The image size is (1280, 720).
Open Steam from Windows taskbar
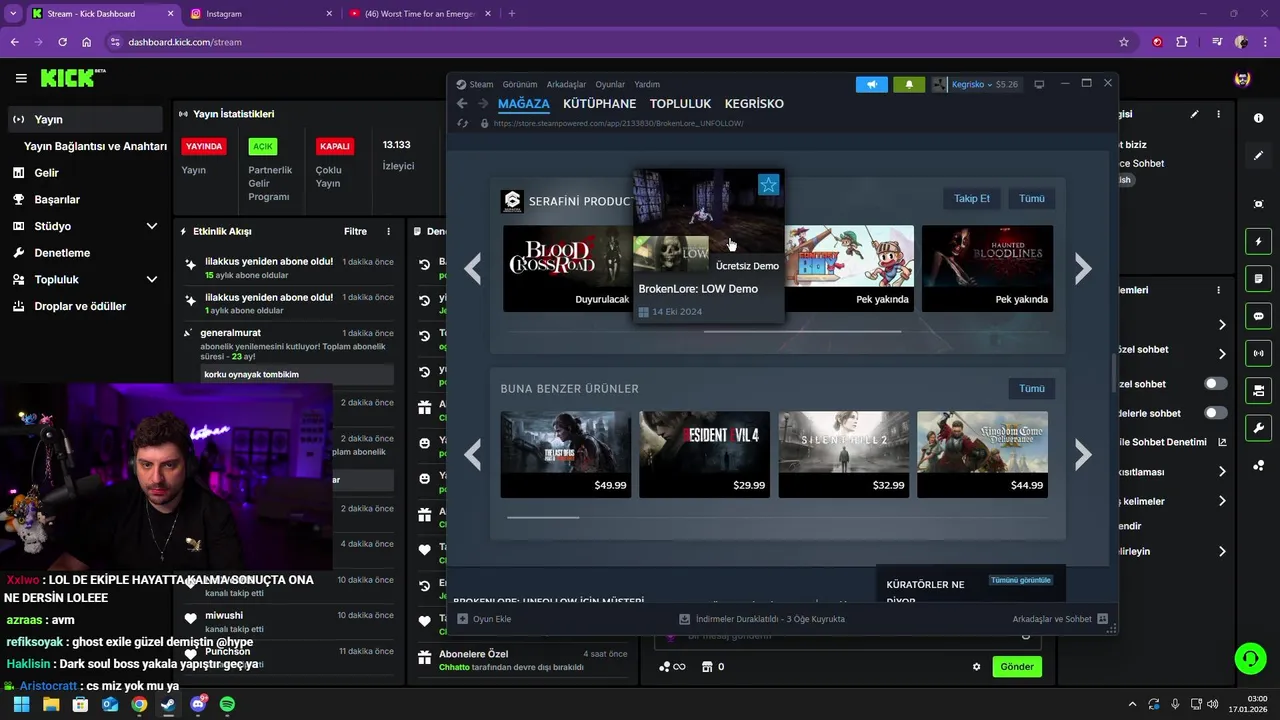(x=168, y=704)
